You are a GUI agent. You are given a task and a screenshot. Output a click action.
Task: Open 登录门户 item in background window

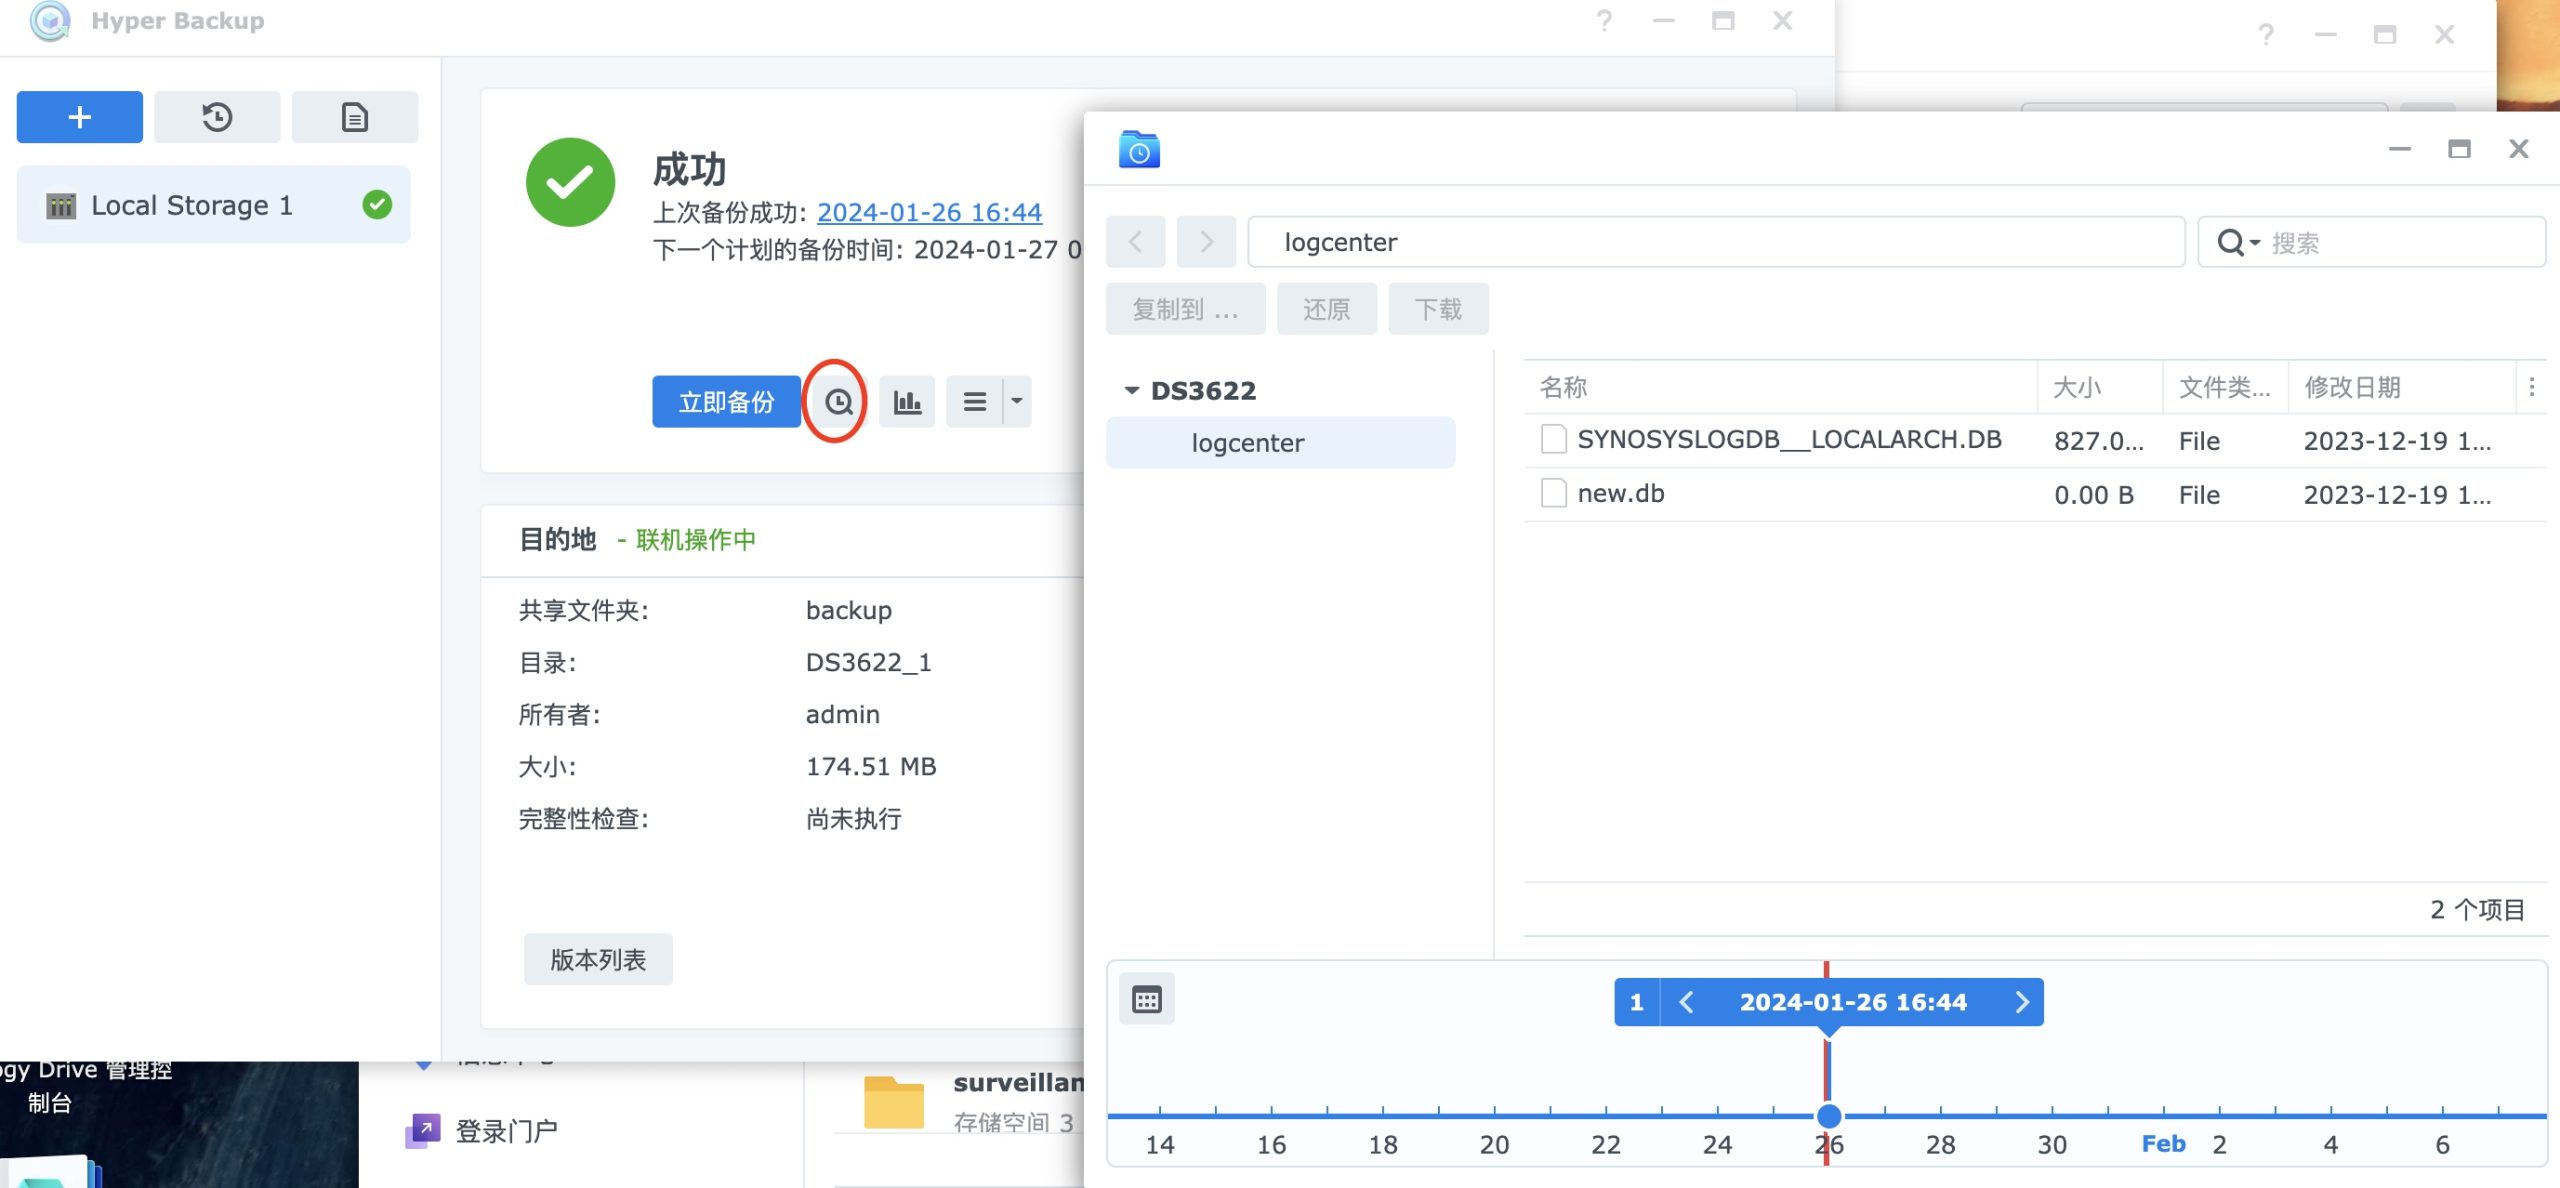(482, 1131)
